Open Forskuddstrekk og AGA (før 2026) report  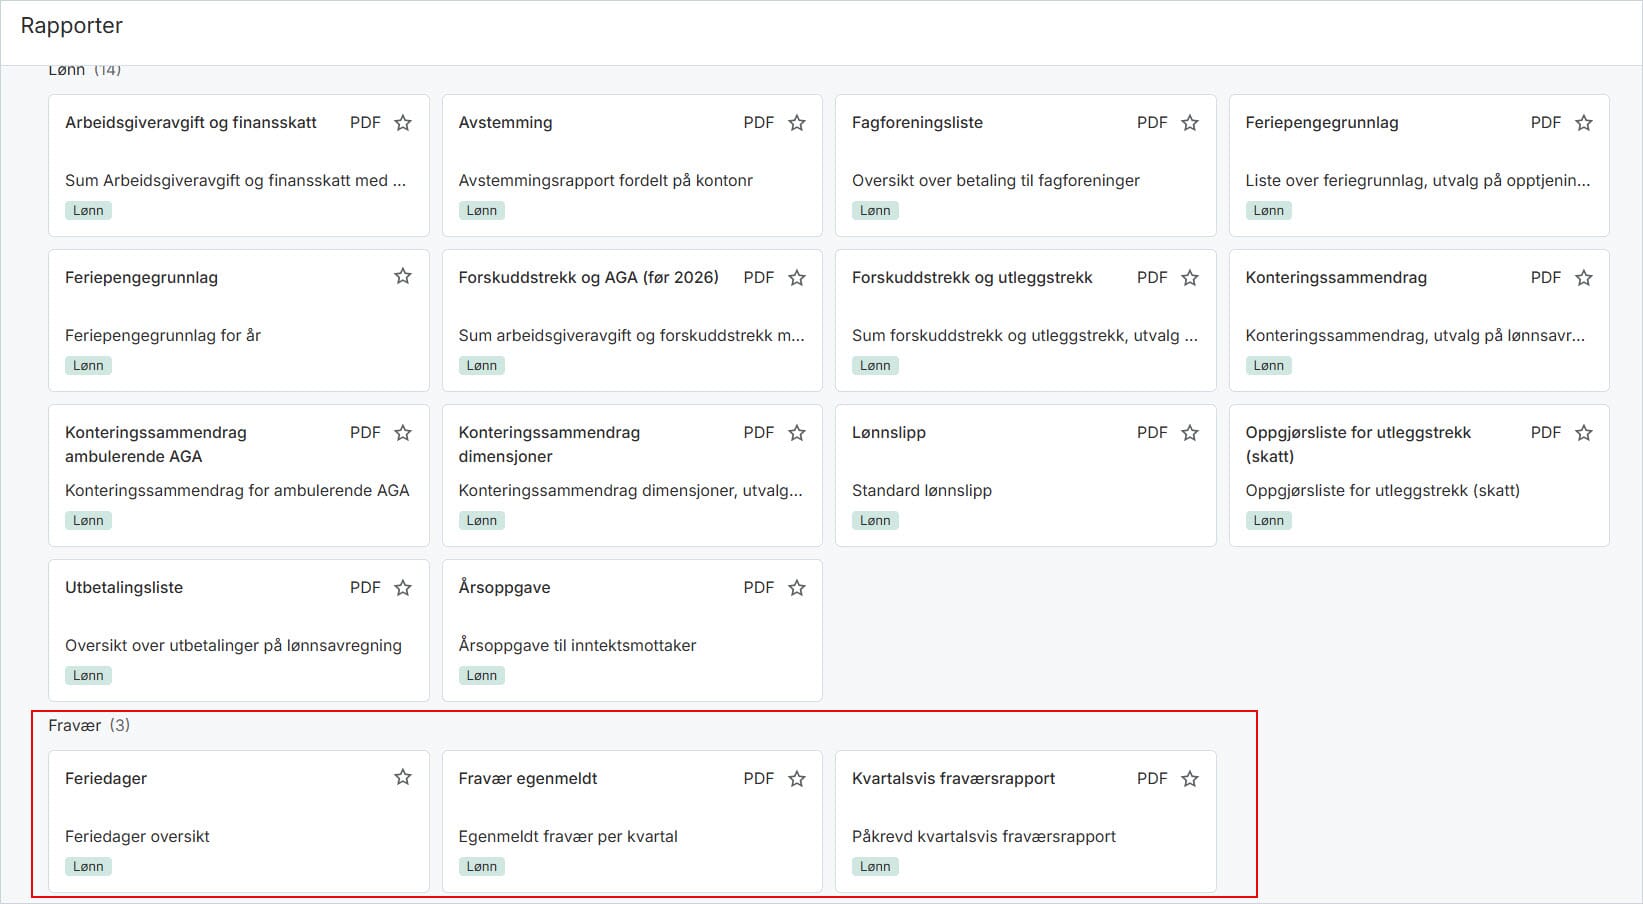[x=632, y=320]
